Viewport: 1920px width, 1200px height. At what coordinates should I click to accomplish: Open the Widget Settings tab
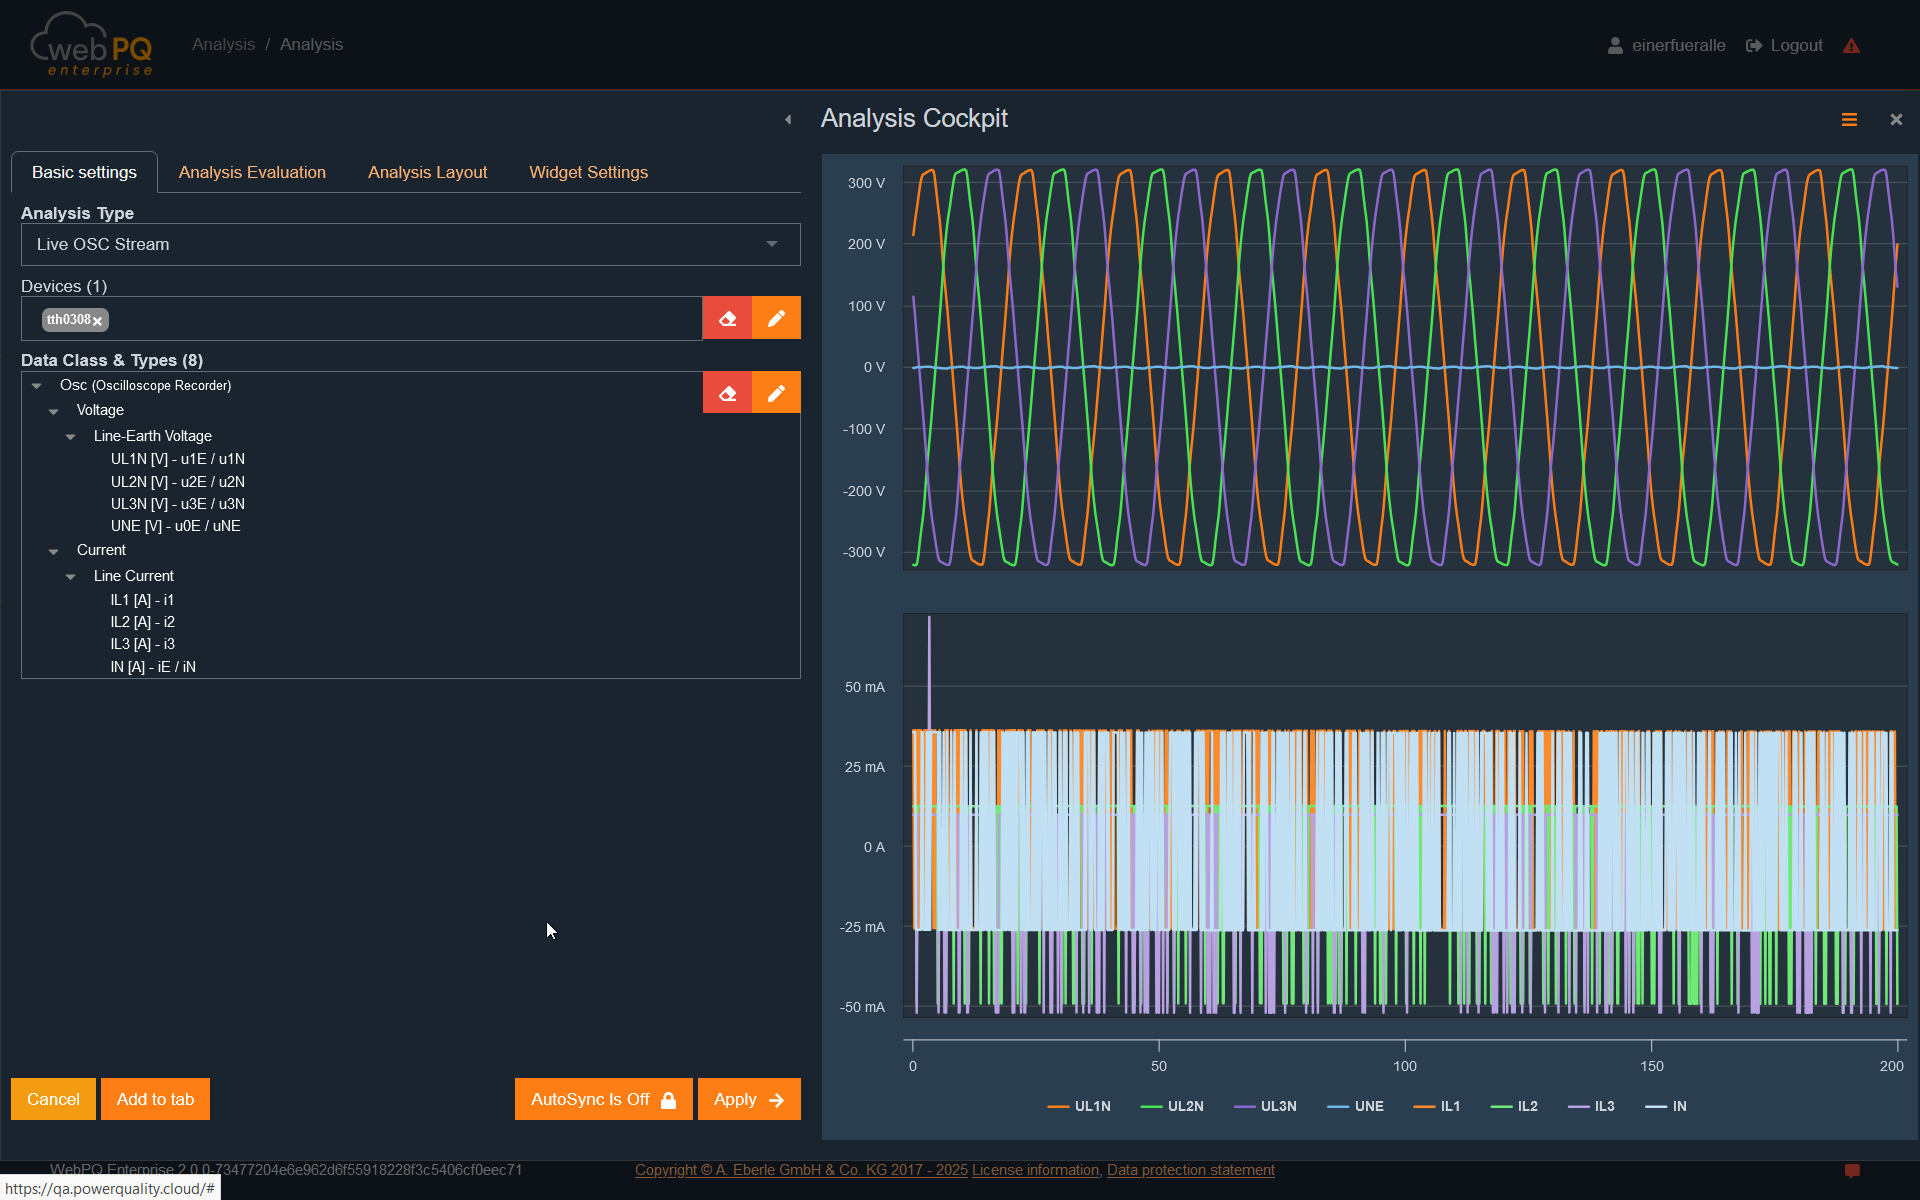pos(588,172)
